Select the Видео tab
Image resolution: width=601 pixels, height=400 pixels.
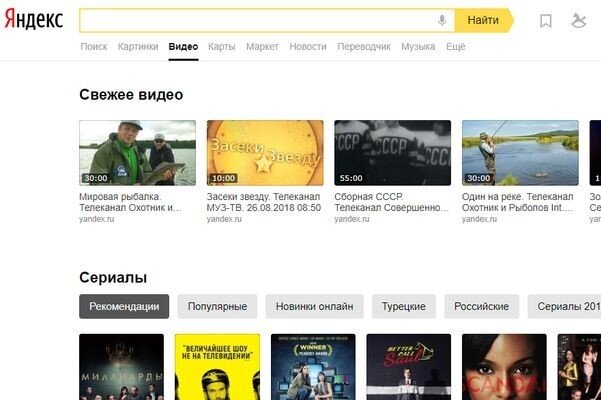click(x=183, y=47)
